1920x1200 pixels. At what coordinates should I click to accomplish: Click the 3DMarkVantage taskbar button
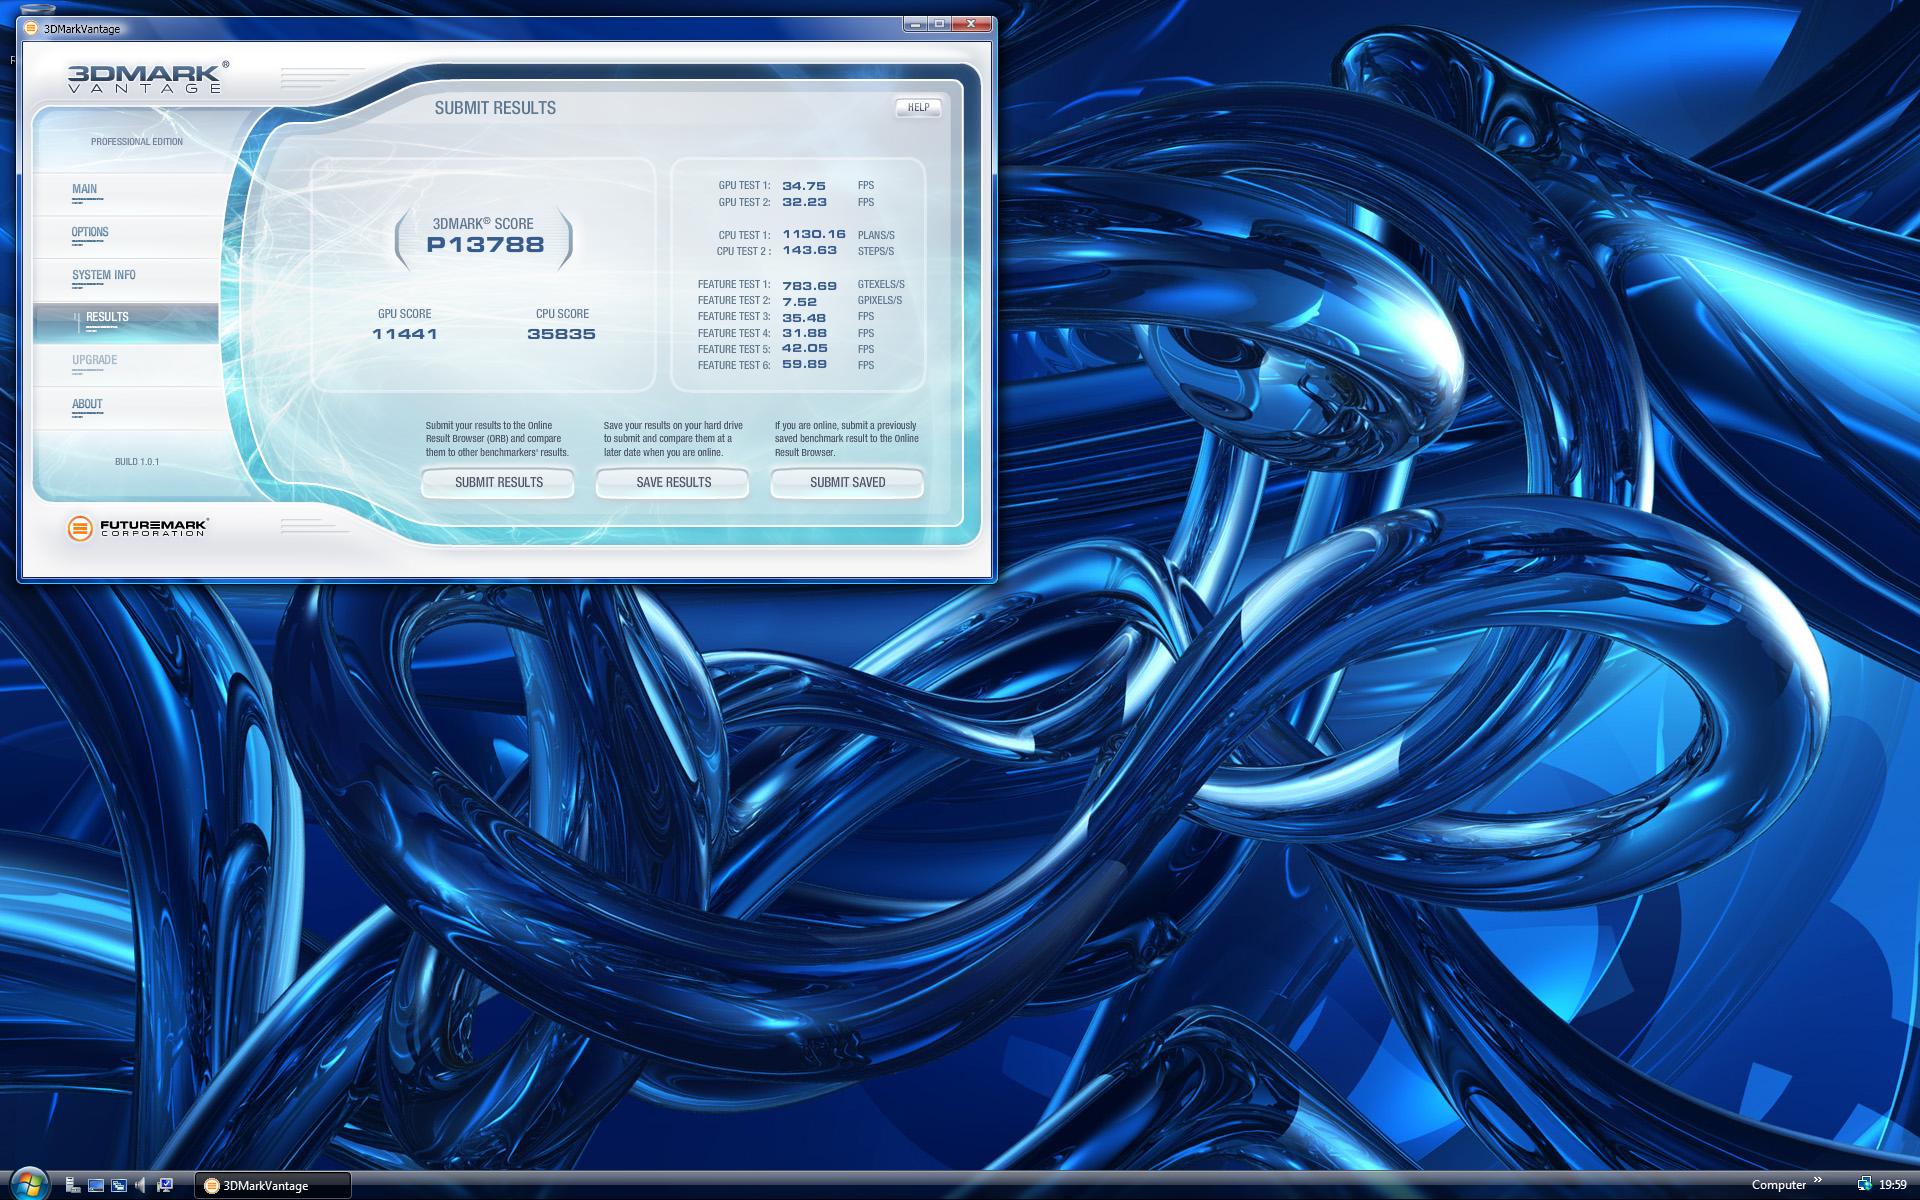point(272,1185)
